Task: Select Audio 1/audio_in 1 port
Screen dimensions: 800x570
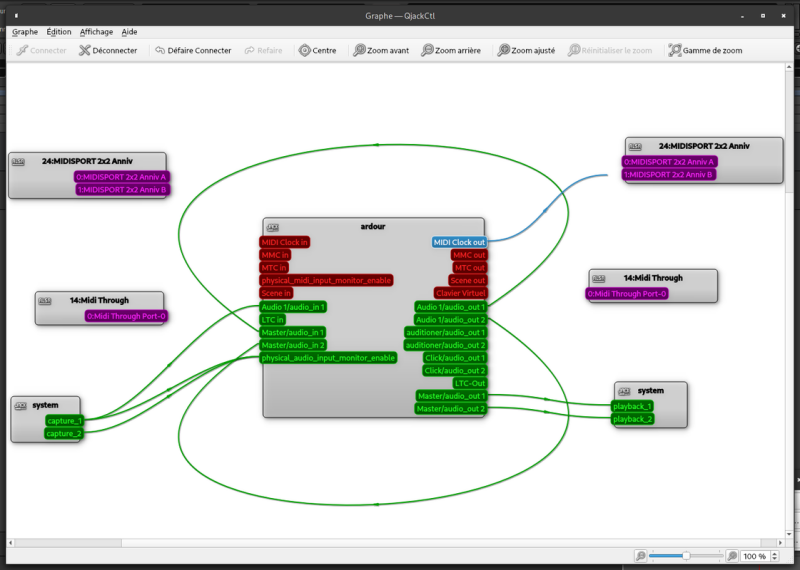Action: tap(293, 307)
